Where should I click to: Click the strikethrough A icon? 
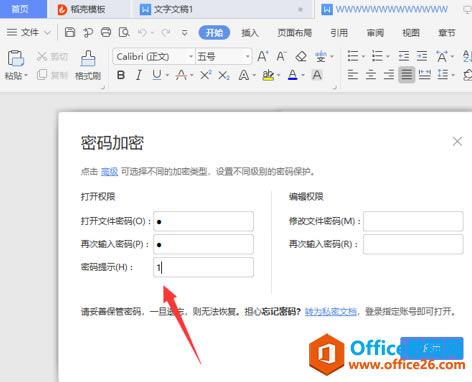point(181,75)
